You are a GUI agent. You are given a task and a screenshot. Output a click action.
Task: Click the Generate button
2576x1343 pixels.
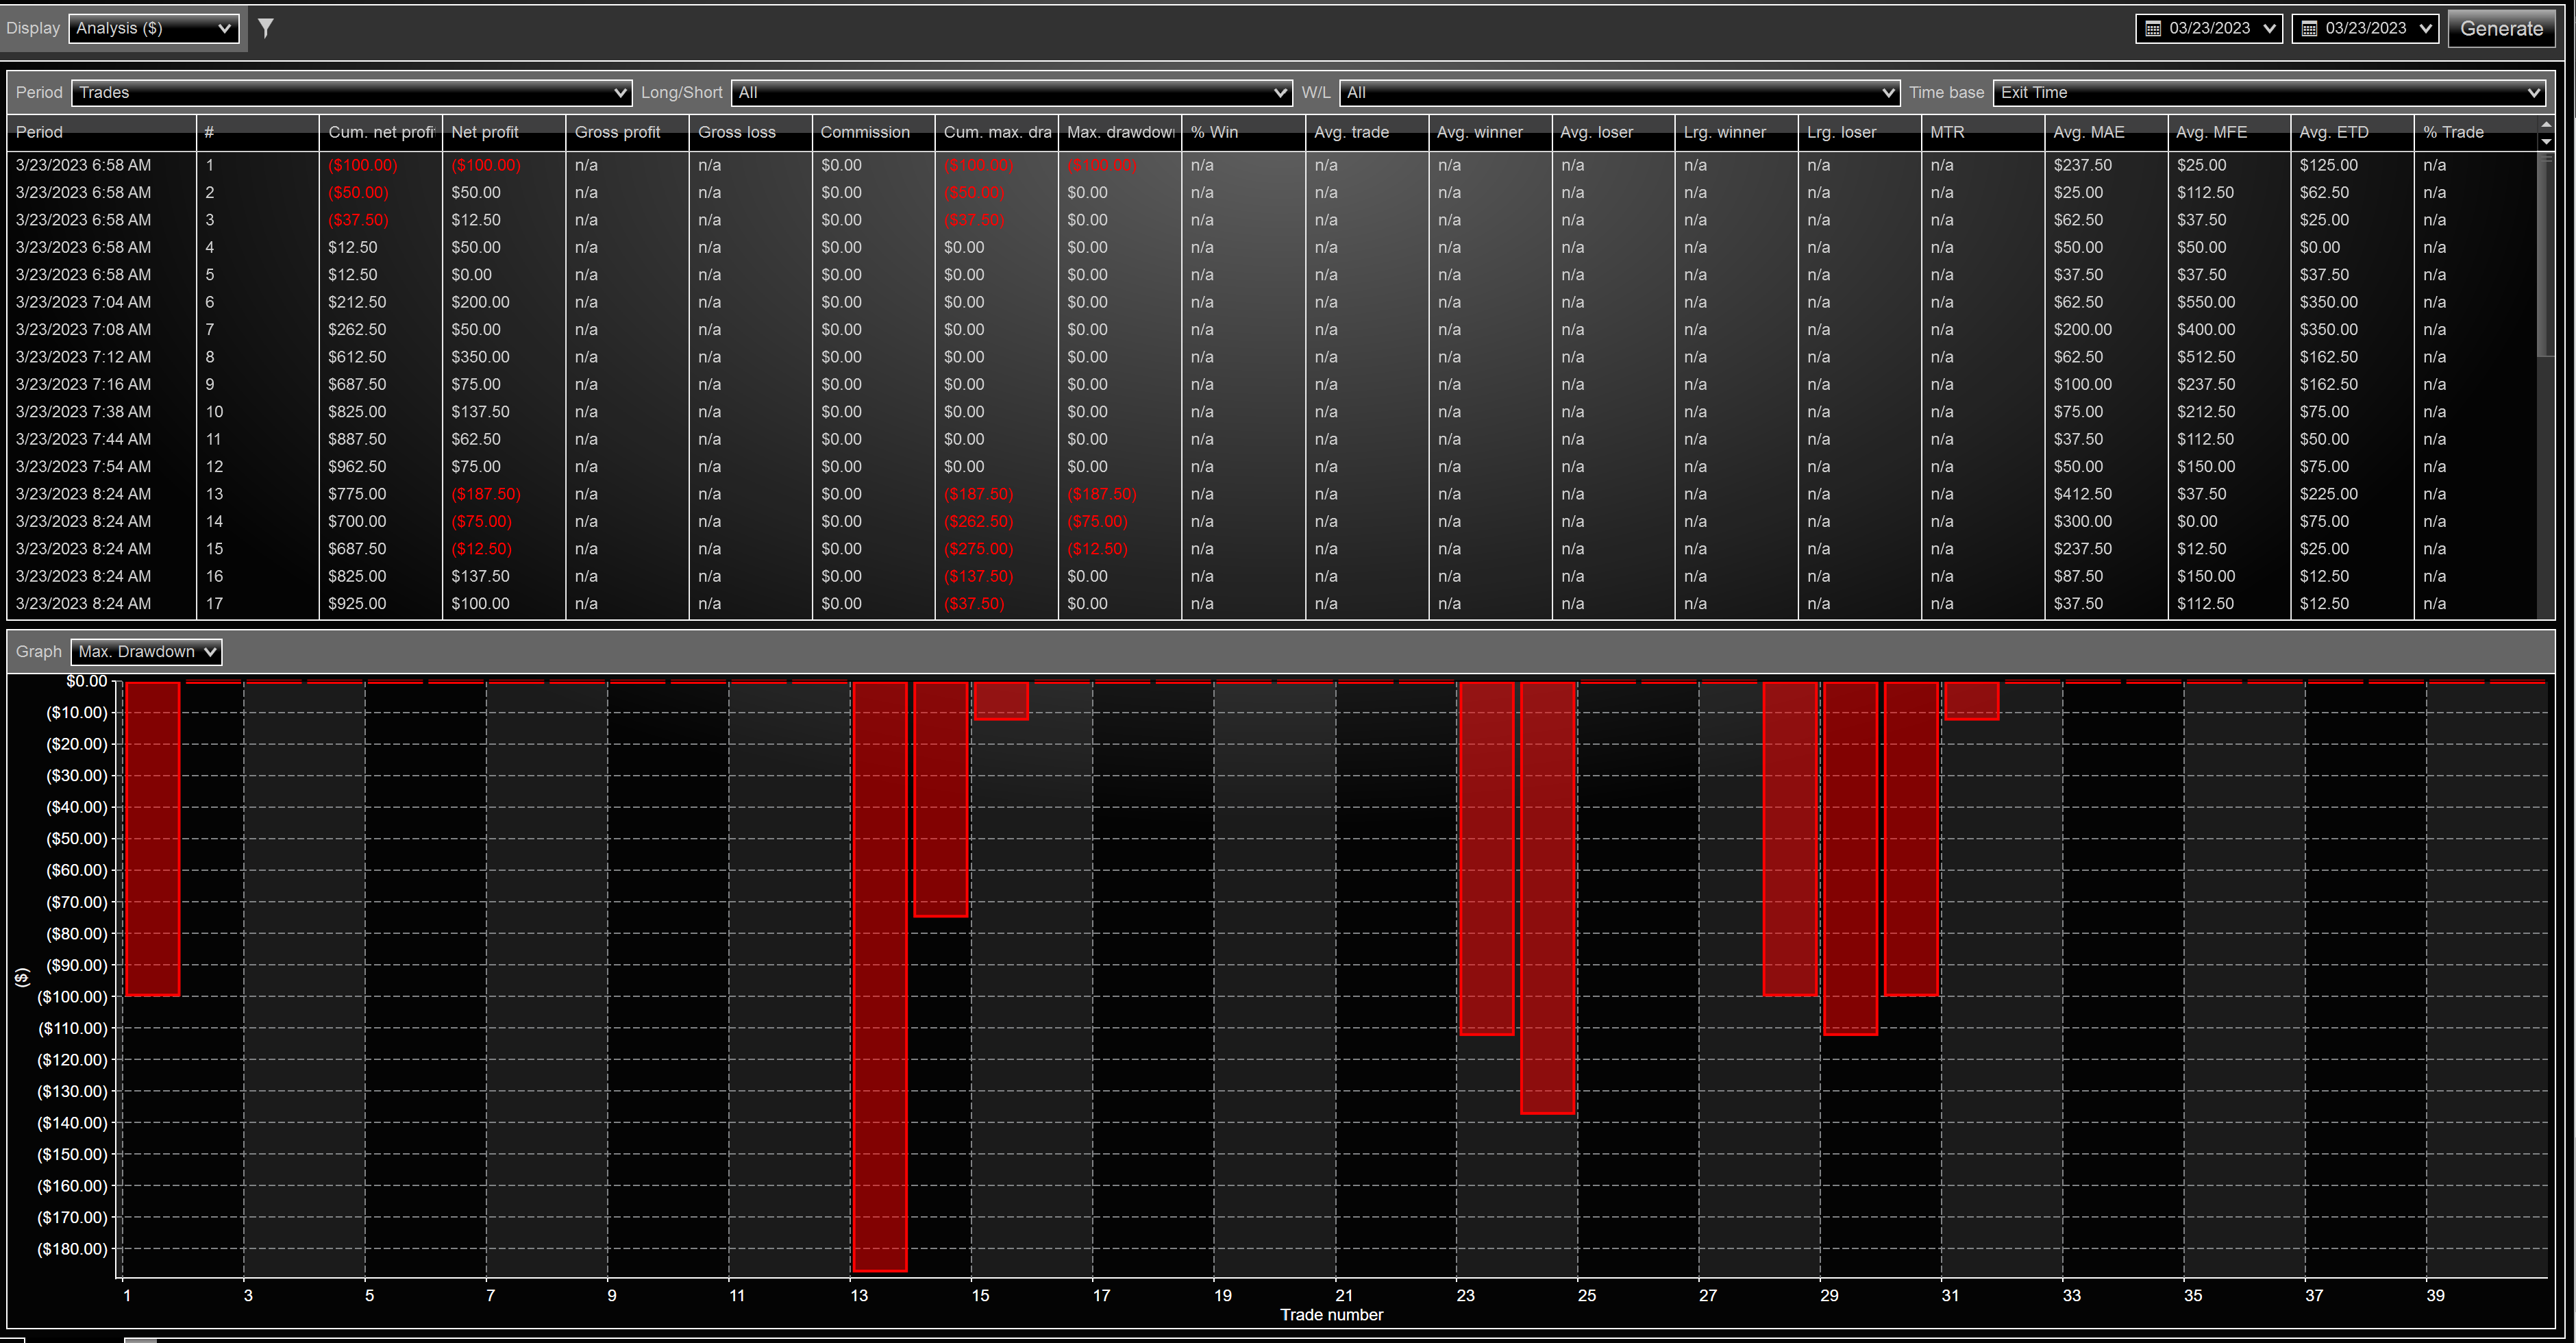pyautogui.click(x=2501, y=29)
